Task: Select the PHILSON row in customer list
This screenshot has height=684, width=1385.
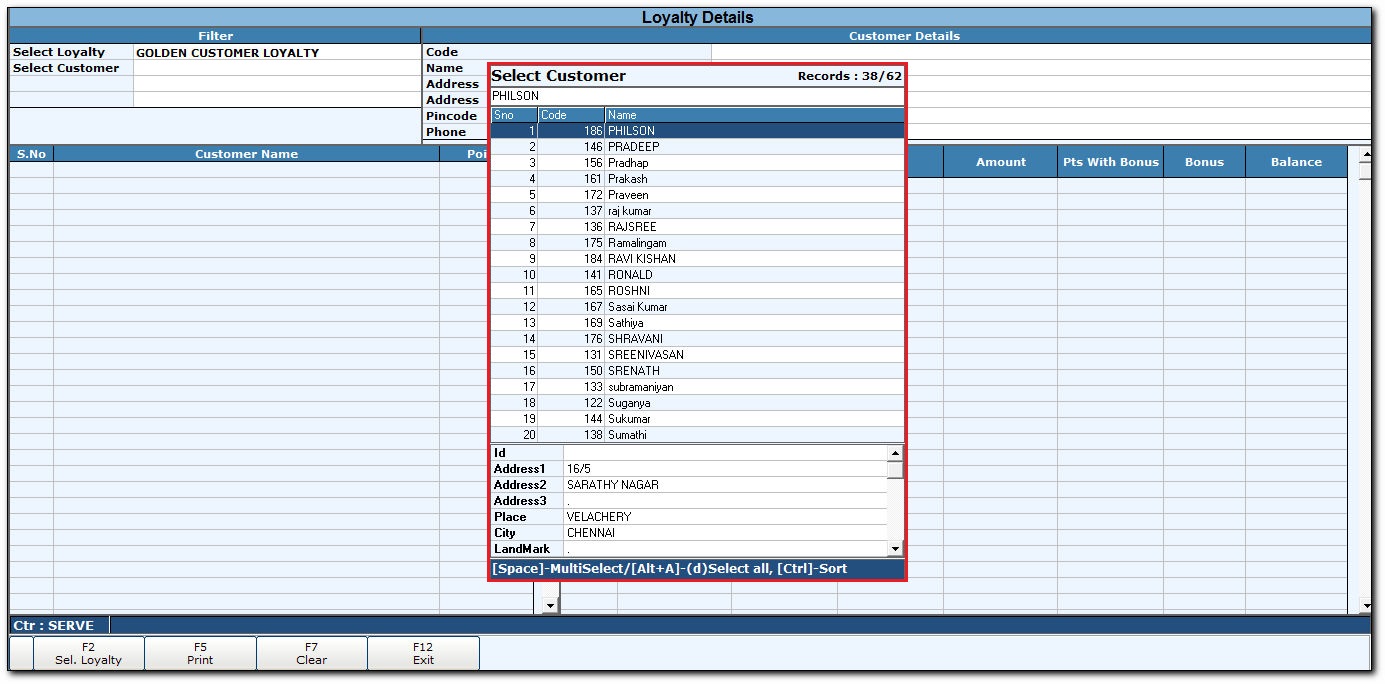Action: point(697,131)
